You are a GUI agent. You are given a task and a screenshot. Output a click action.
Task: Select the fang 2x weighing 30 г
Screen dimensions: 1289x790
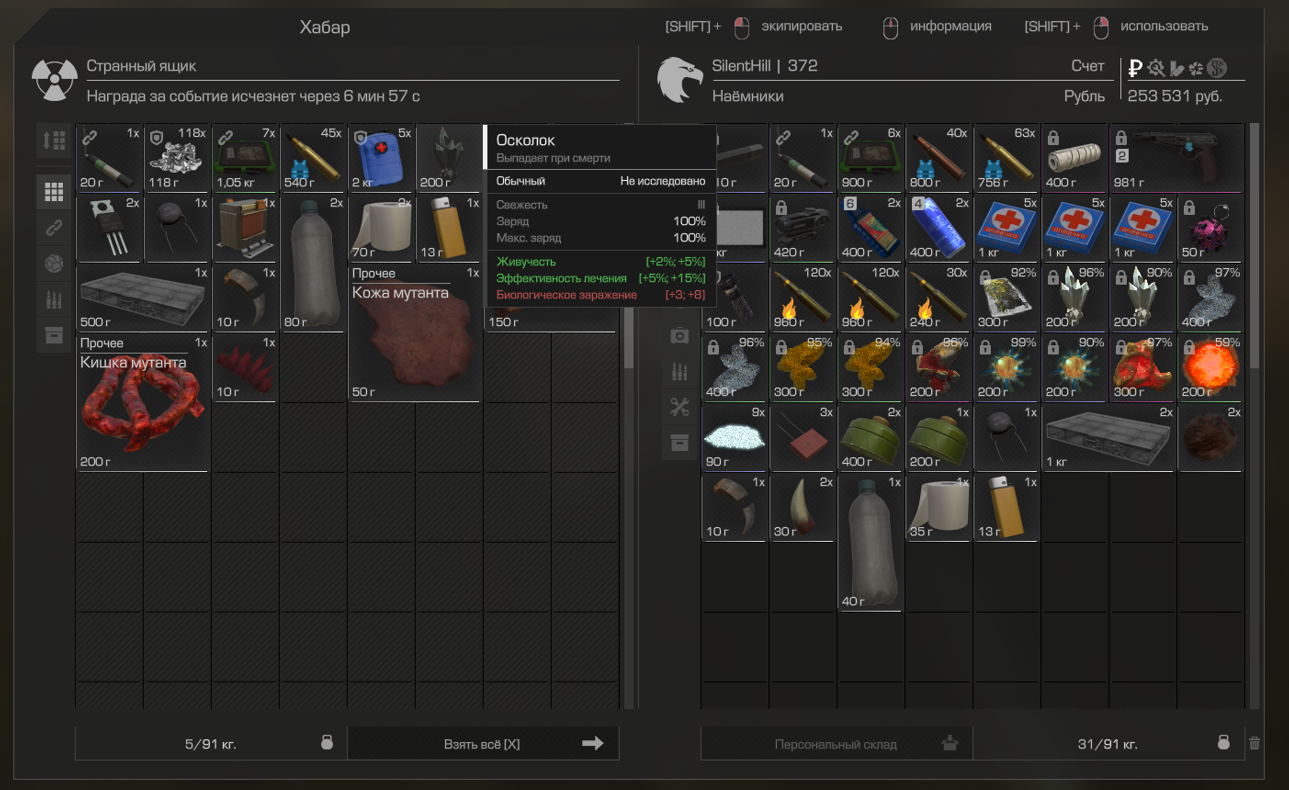pyautogui.click(x=802, y=508)
